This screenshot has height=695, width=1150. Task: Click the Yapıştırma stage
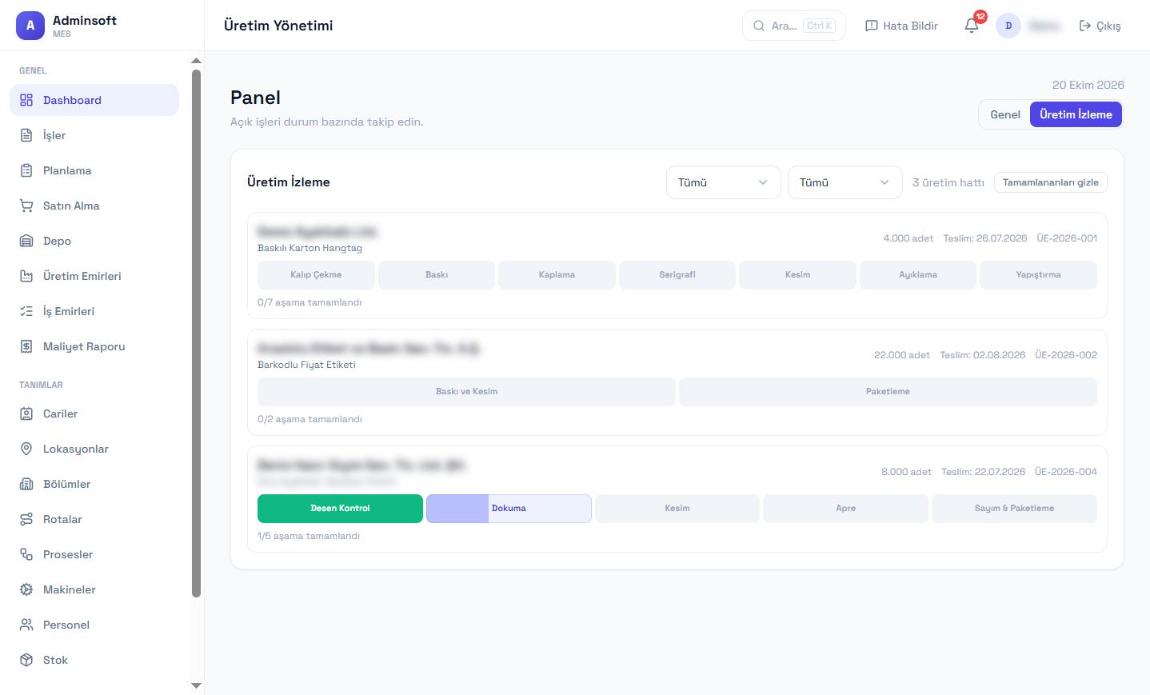point(1039,275)
